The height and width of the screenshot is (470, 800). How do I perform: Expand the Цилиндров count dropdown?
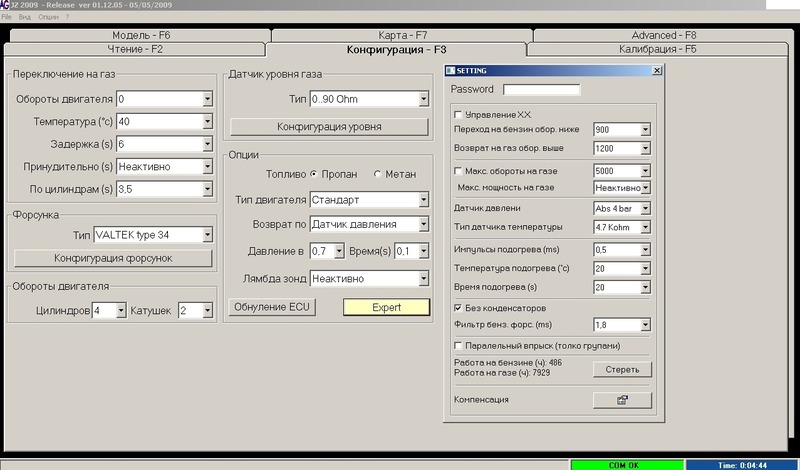121,311
